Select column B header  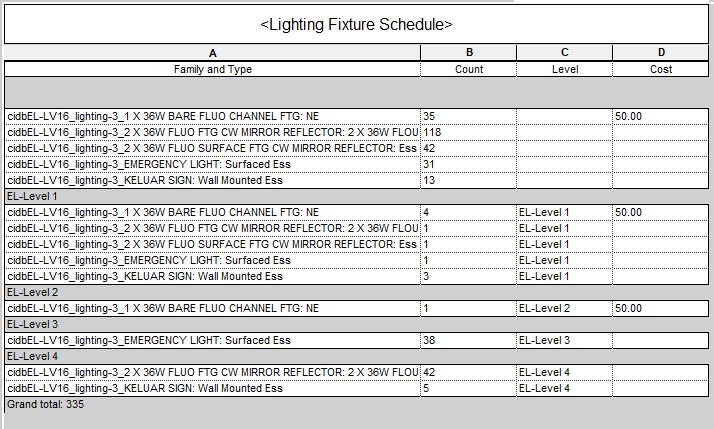pos(468,53)
